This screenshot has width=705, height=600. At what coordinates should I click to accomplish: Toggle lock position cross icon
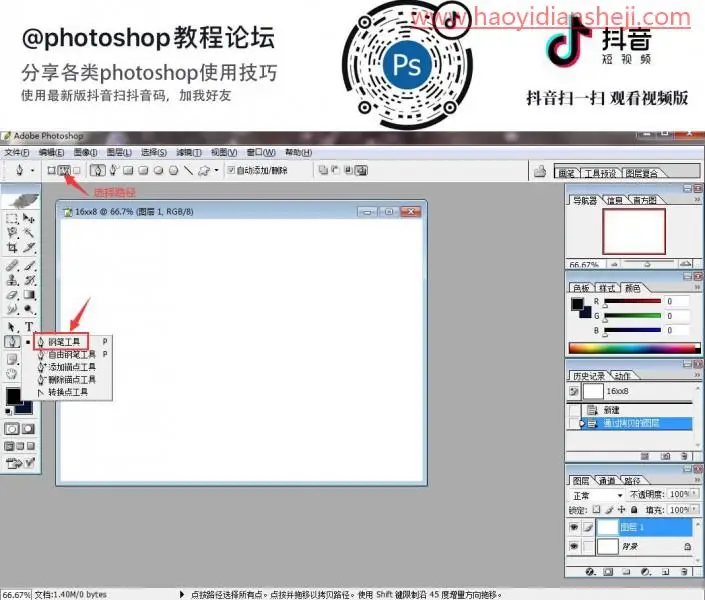pyautogui.click(x=621, y=510)
